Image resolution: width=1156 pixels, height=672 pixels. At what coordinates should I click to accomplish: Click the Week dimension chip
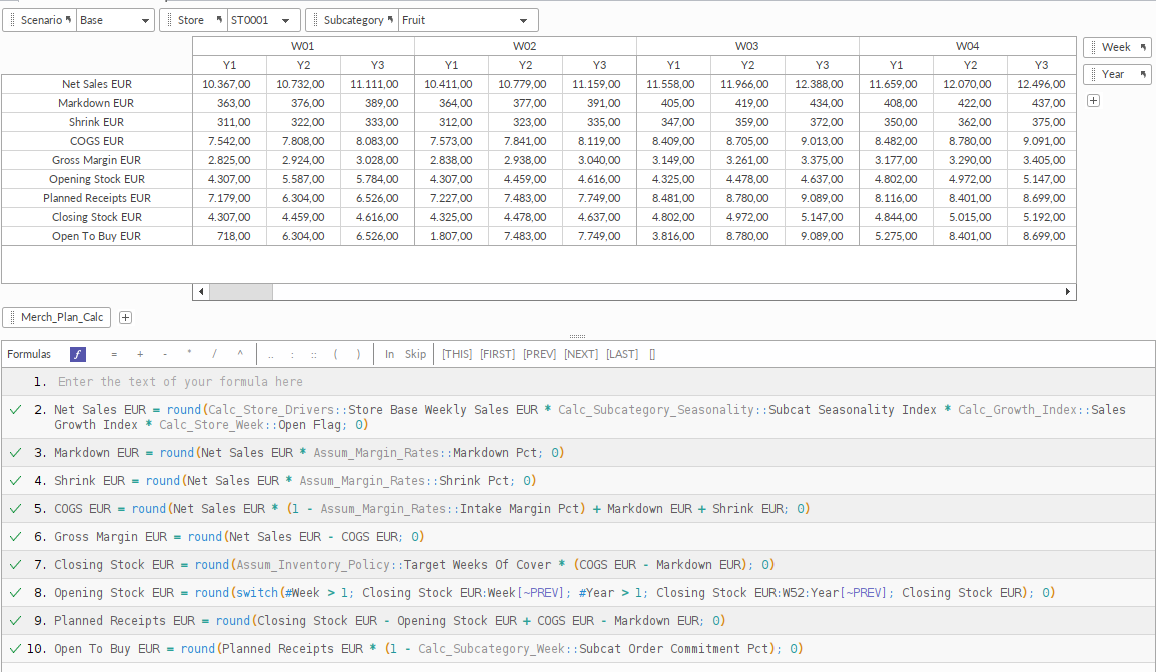[1117, 47]
